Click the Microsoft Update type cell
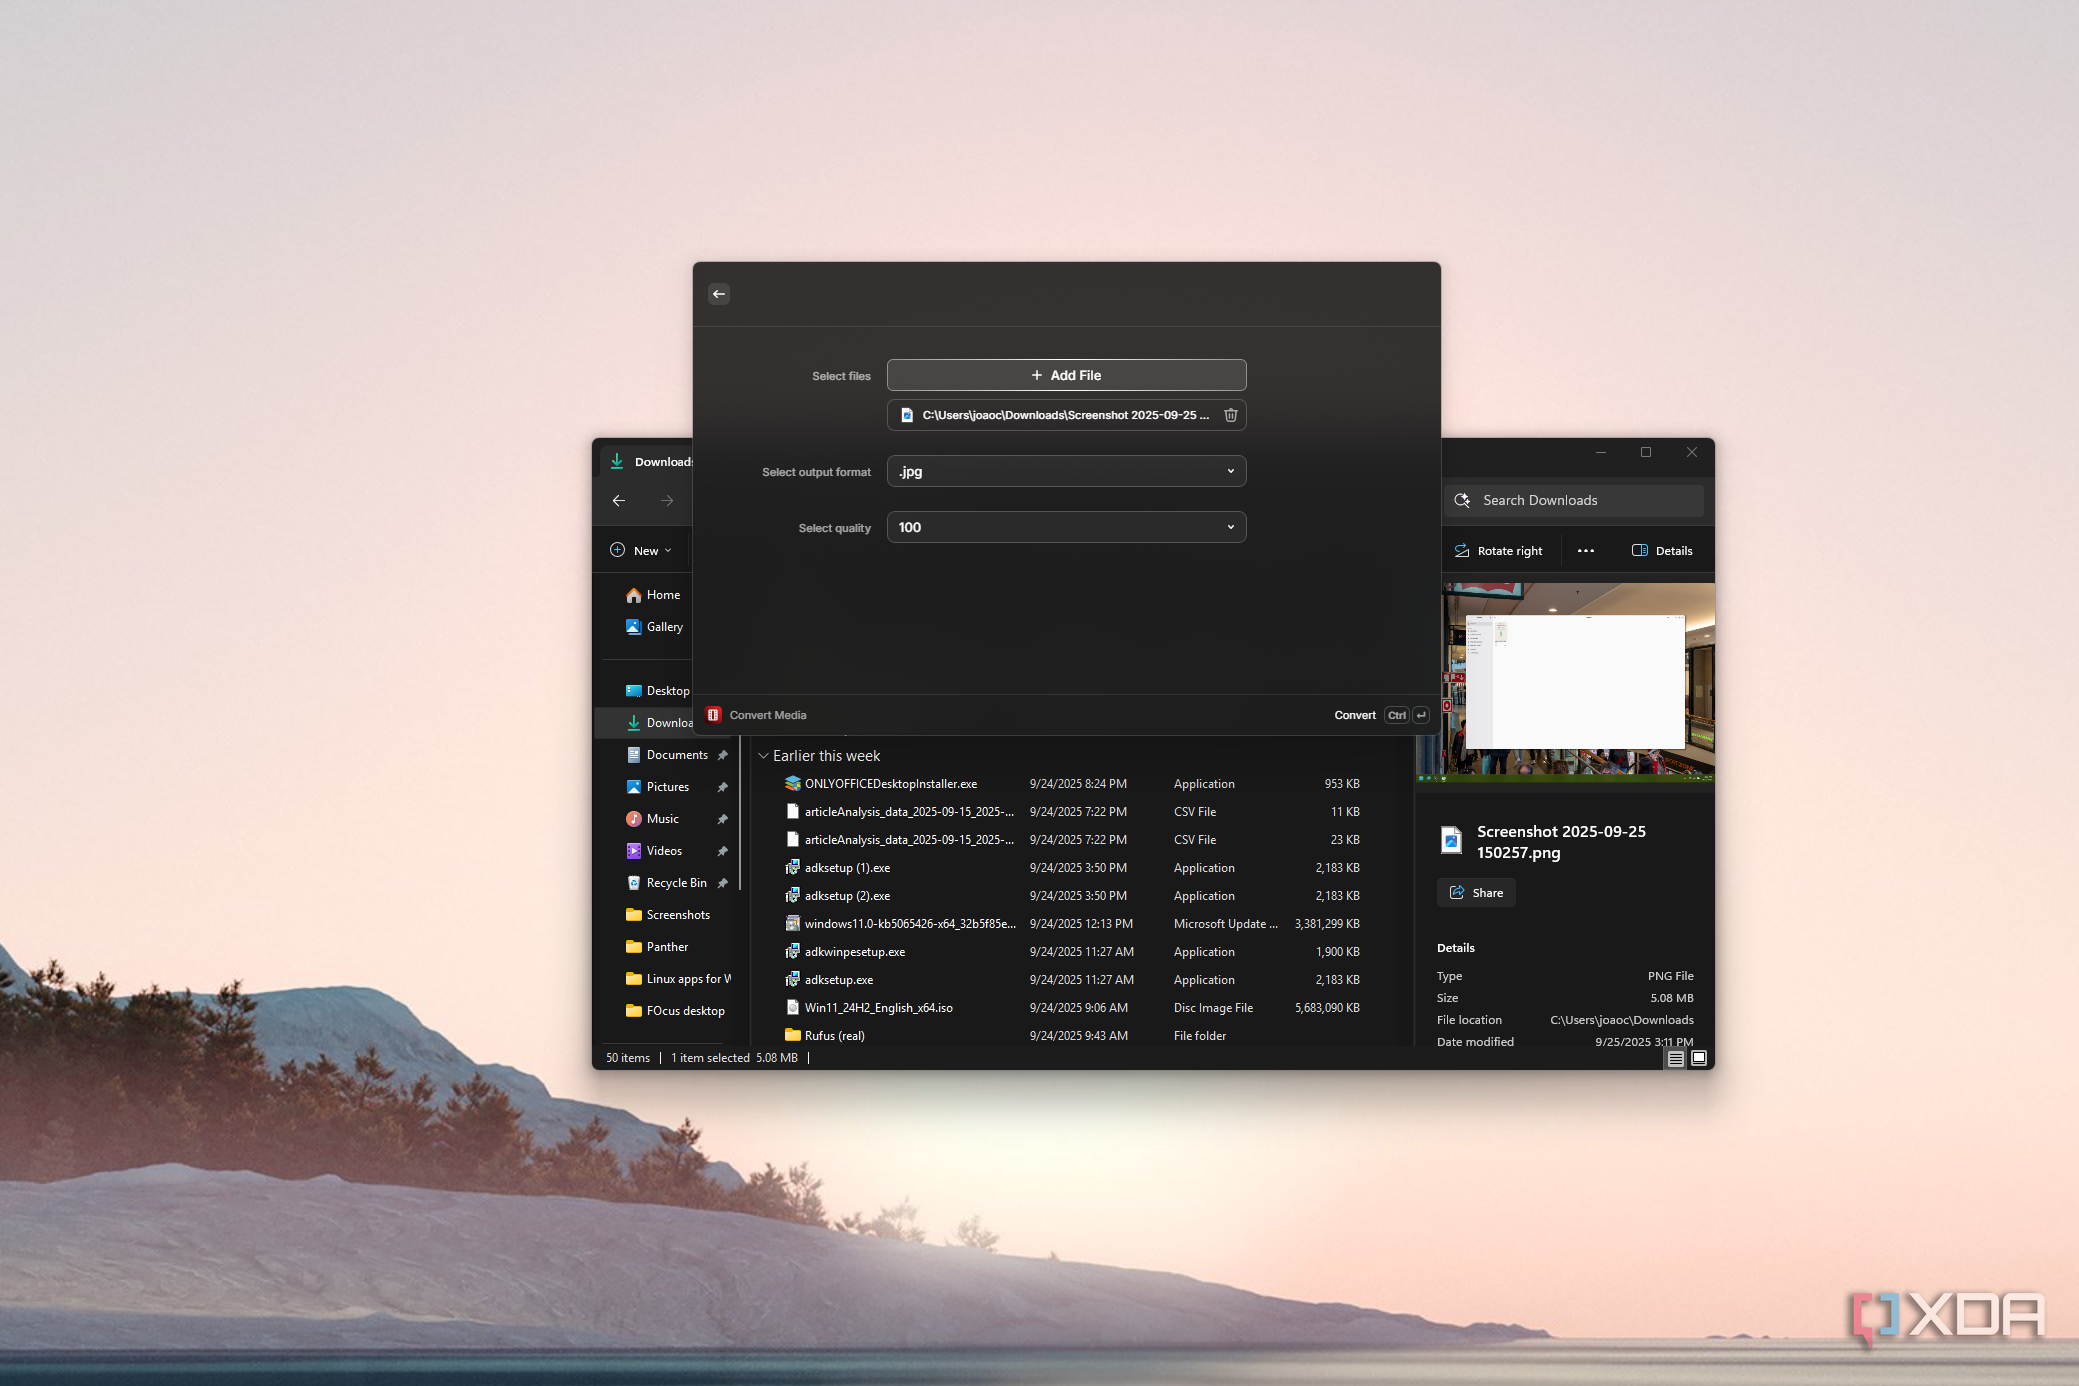This screenshot has width=2079, height=1386. click(x=1225, y=924)
